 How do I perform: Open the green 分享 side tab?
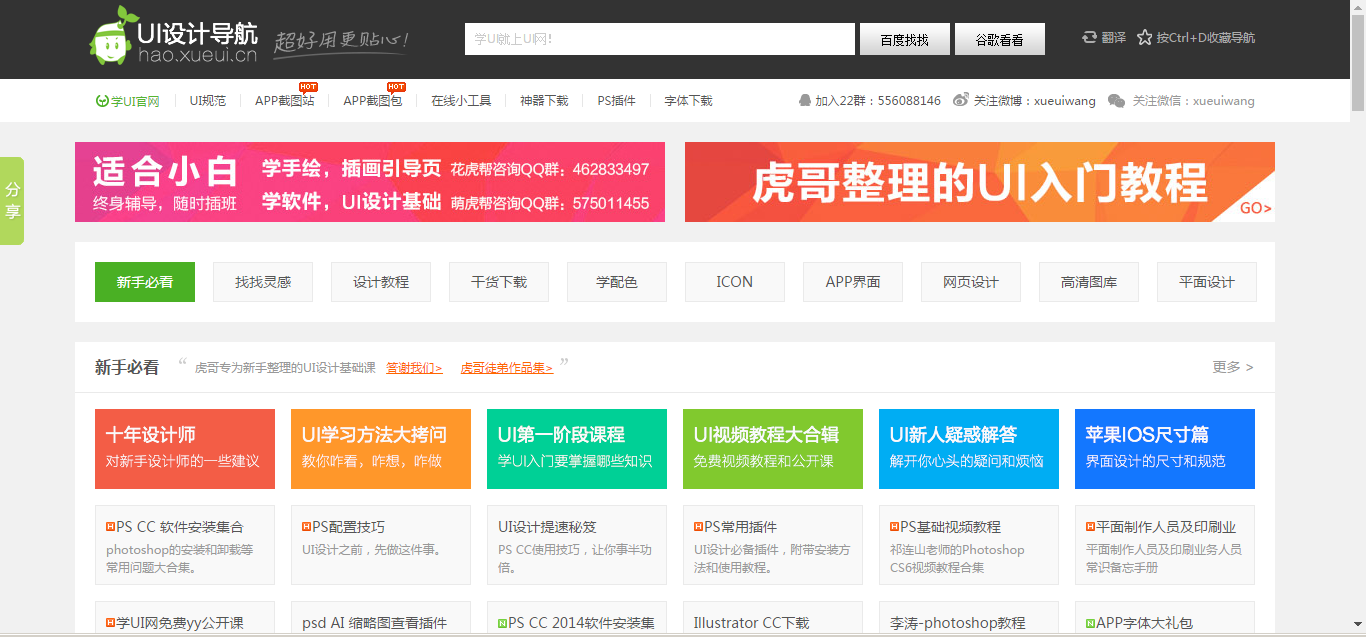[12, 201]
